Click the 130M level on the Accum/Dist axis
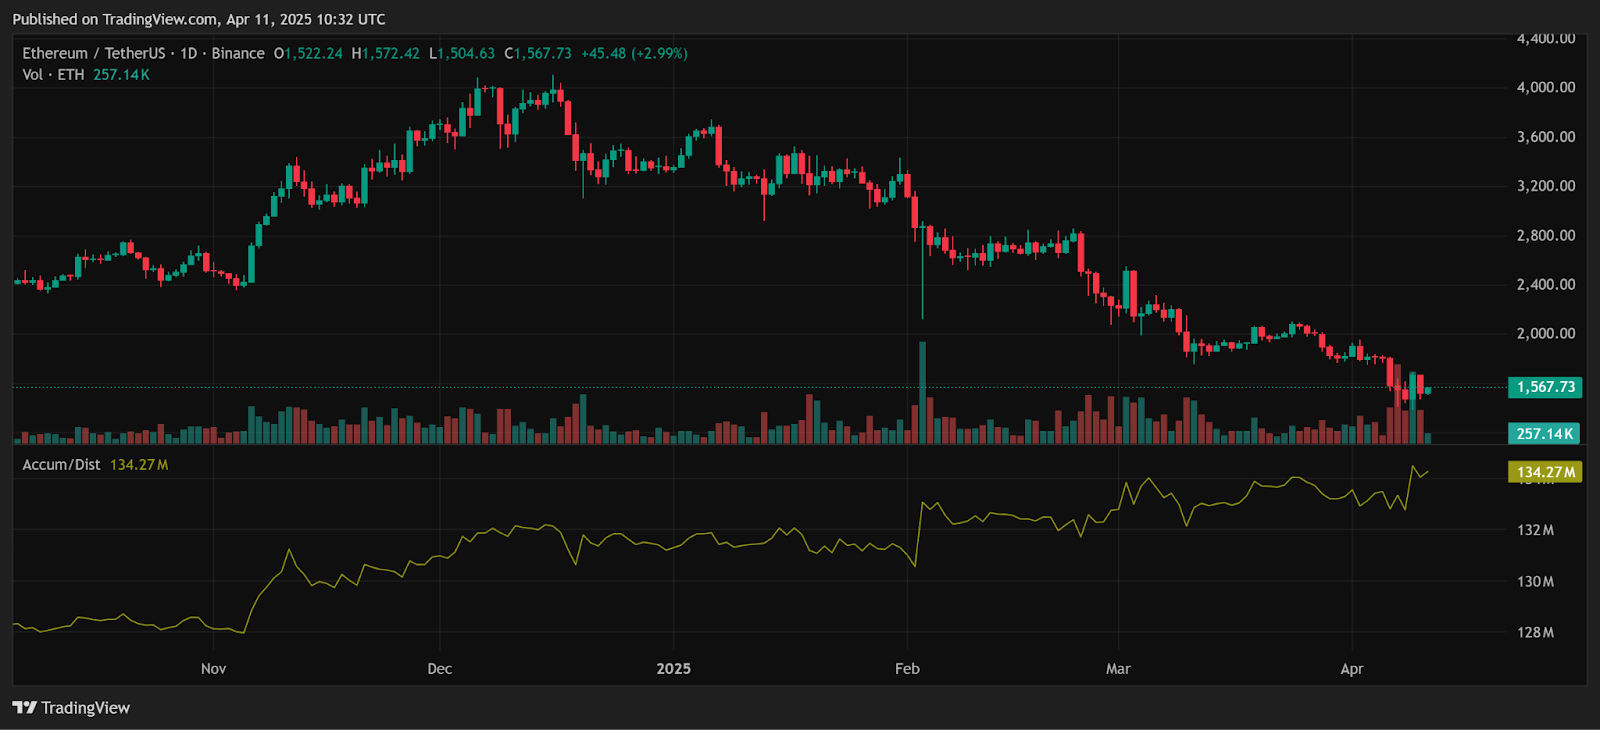This screenshot has height=730, width=1600. [1535, 582]
